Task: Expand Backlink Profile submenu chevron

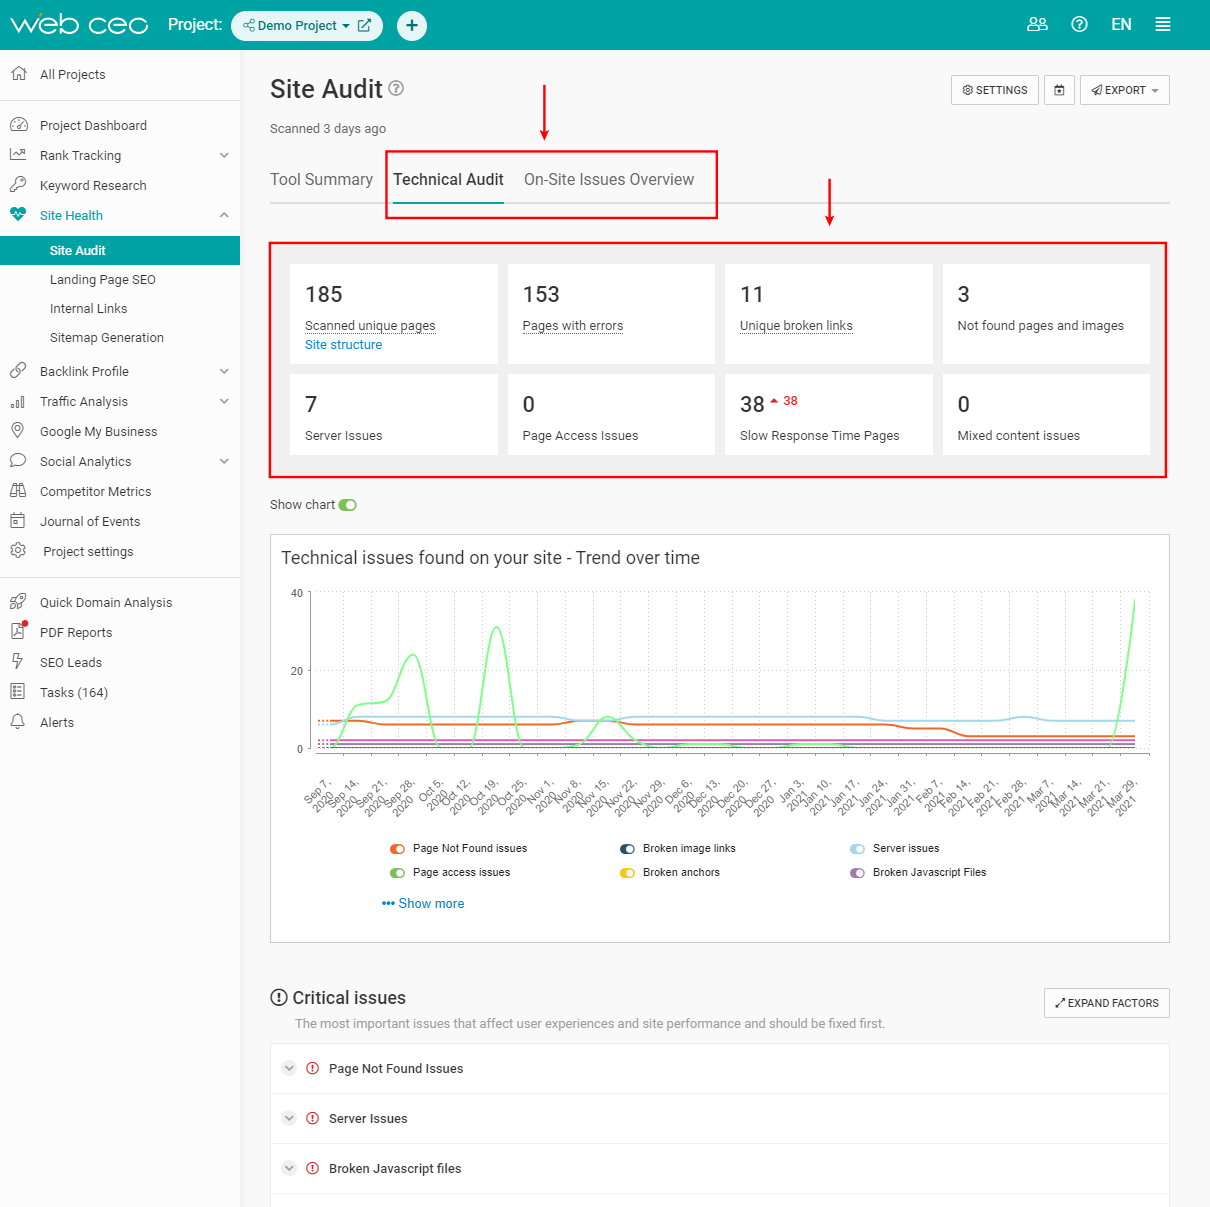Action: pos(224,371)
